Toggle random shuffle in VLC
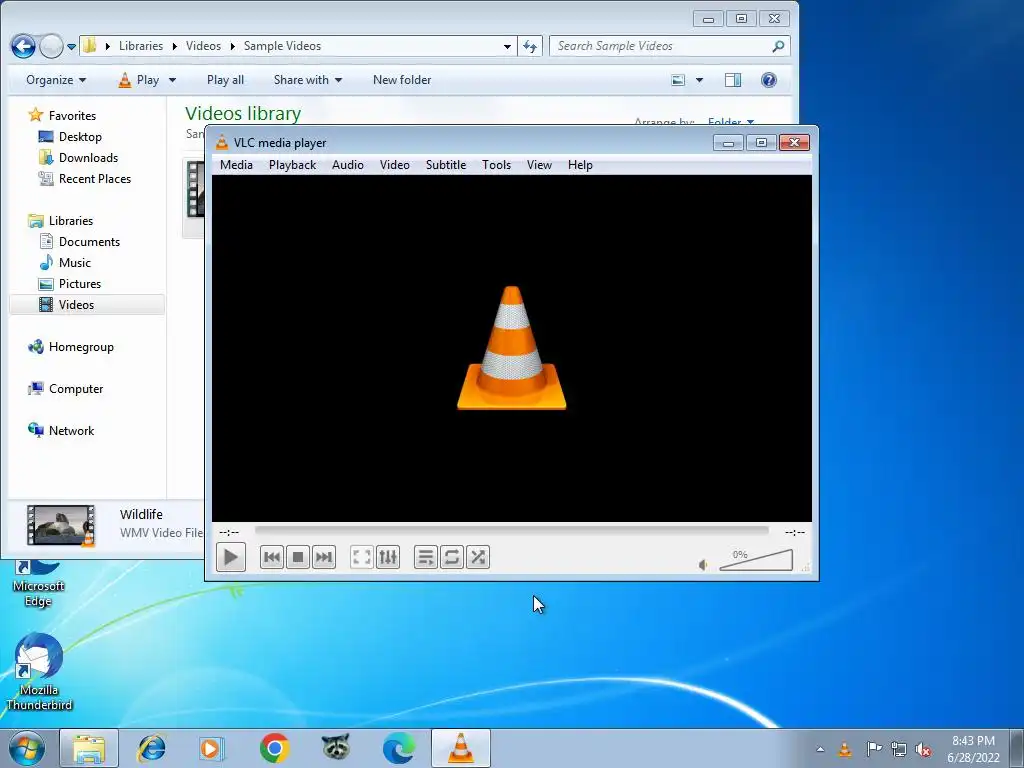Image resolution: width=1024 pixels, height=768 pixels. pos(478,557)
